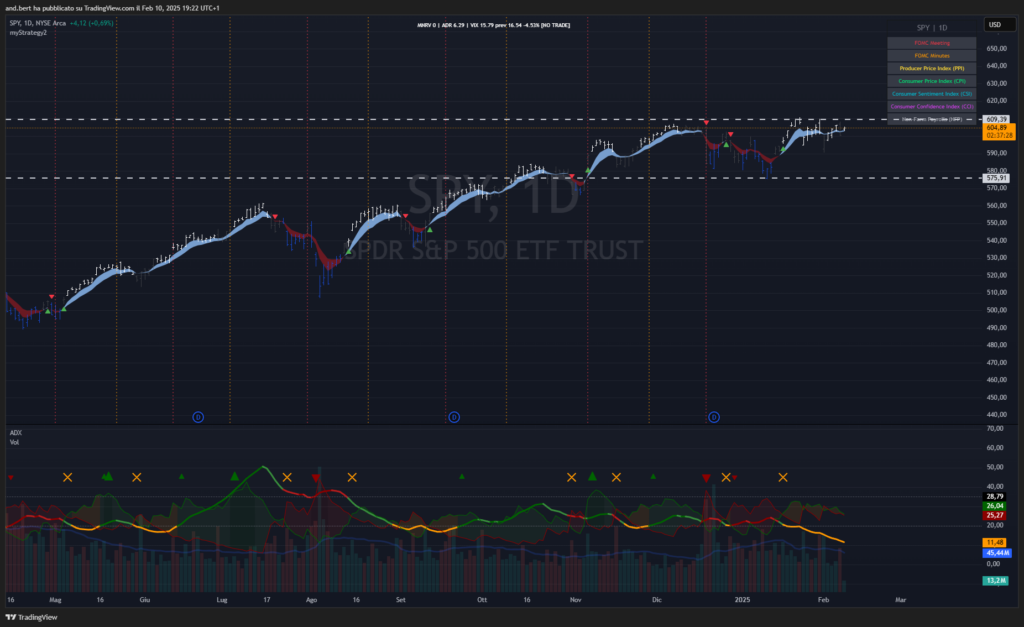Viewport: 1024px width, 627px height.
Task: Click the Consumer Price Index (CPI) row
Action: tap(931, 80)
